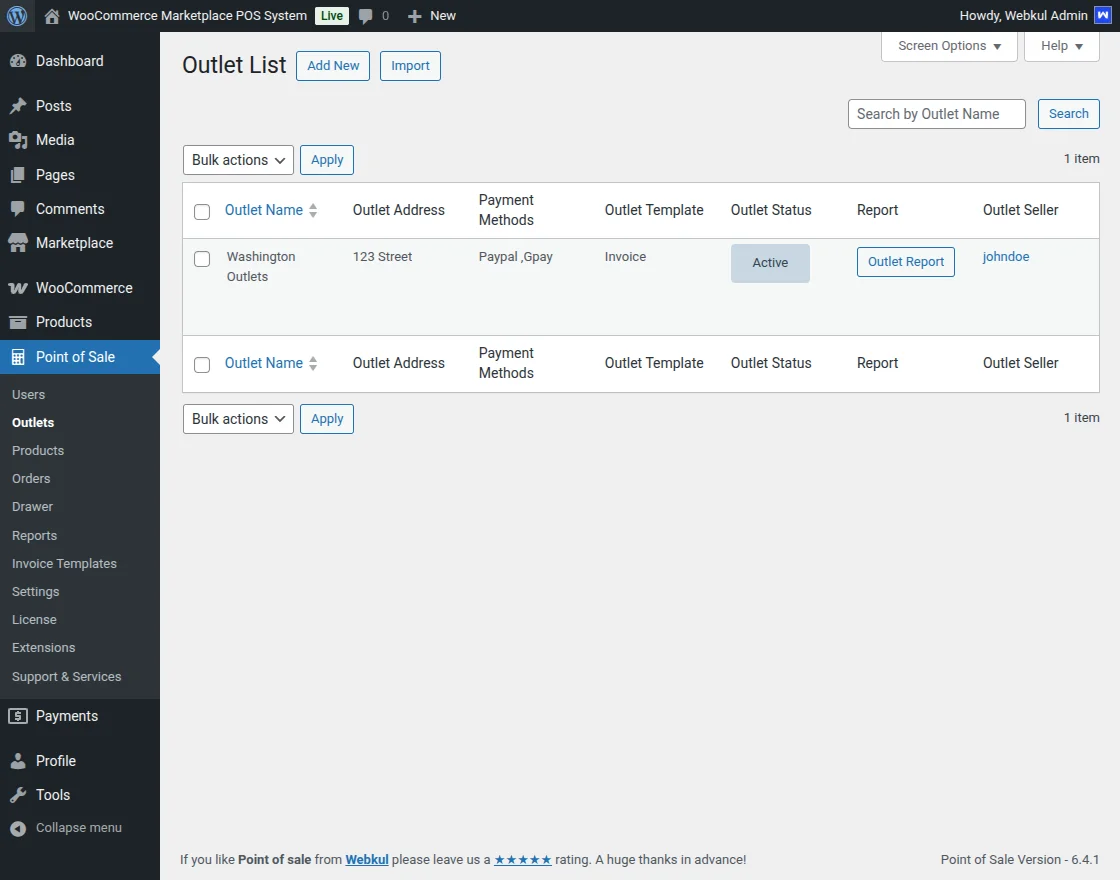Click the Products archive icon in sidebar

18,322
